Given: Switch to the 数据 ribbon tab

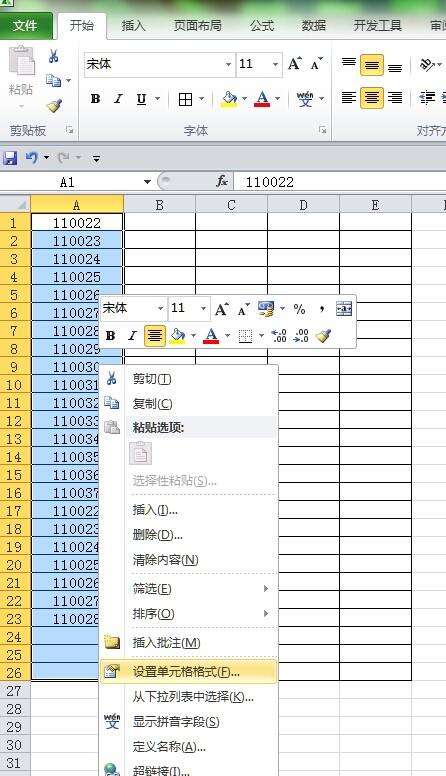Looking at the screenshot, I should pos(314,26).
